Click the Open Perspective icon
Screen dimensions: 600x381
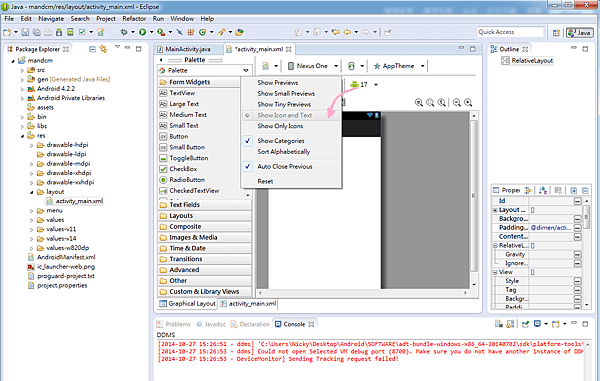[556, 33]
